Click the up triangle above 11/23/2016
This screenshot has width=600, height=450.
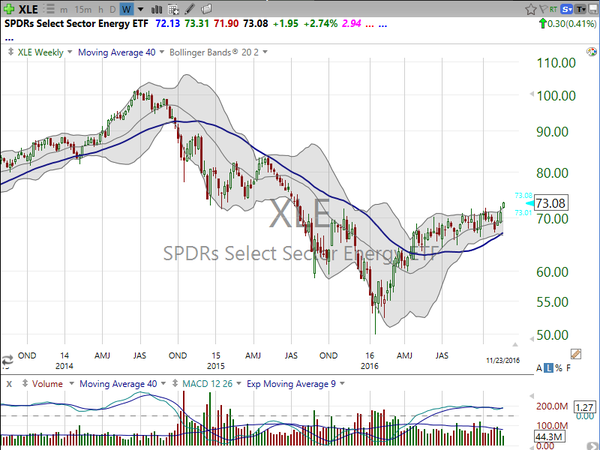tap(515, 345)
